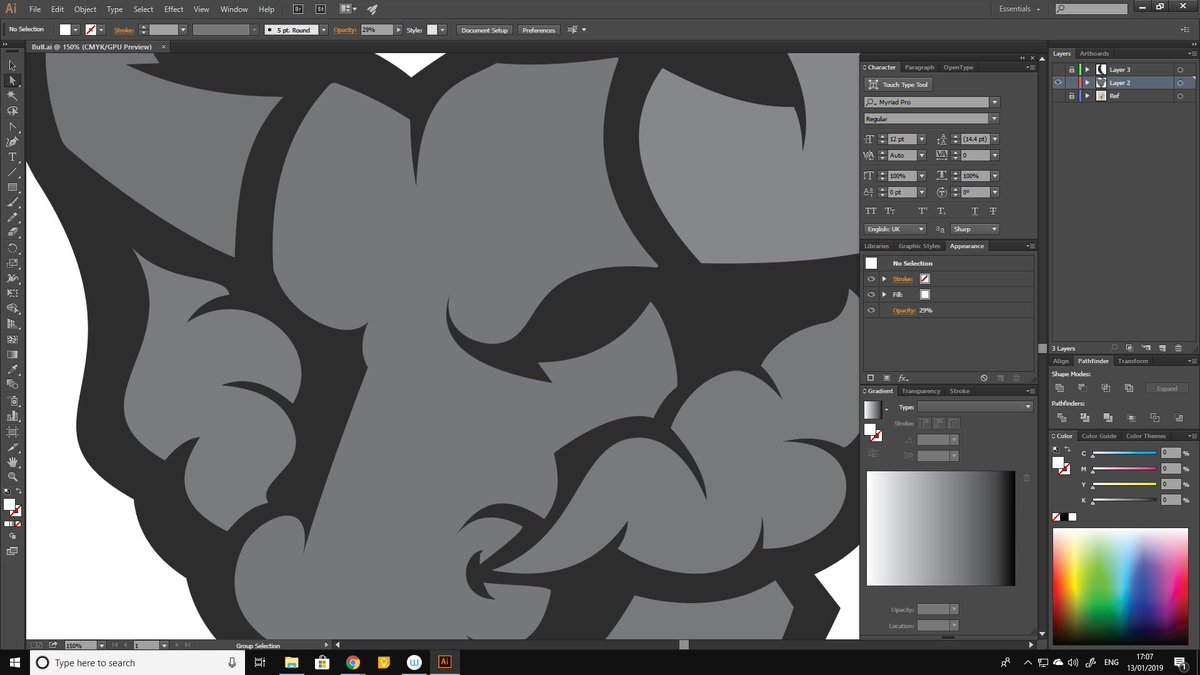Click Cyan slider in Color panel
1200x675 pixels.
click(x=1124, y=455)
